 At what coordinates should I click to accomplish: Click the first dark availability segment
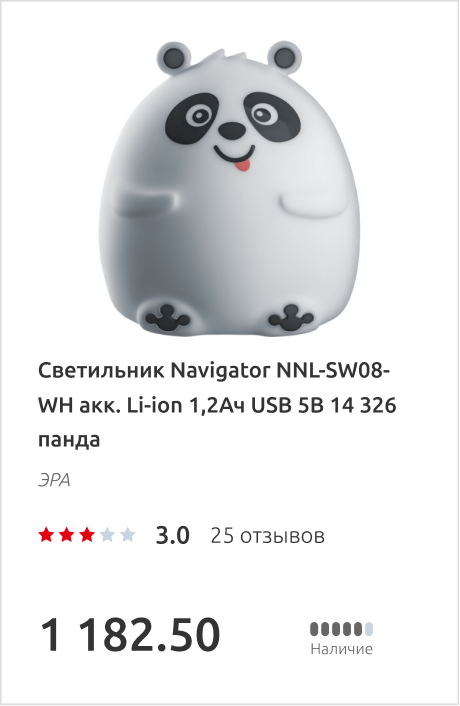(314, 629)
